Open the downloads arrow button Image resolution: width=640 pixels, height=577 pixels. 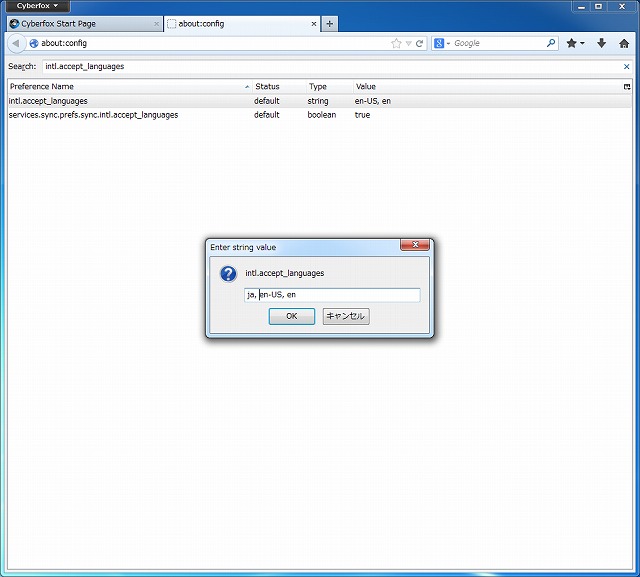point(601,43)
